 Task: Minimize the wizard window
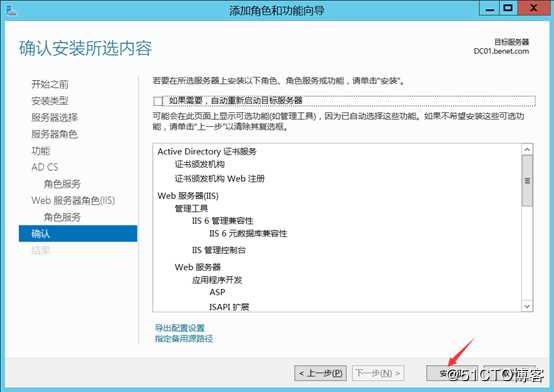point(489,8)
